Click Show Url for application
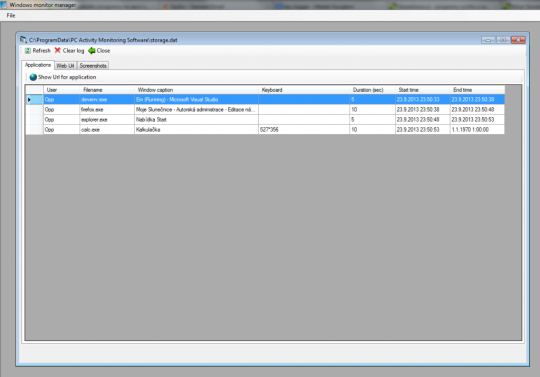The image size is (540, 377). coord(67,77)
